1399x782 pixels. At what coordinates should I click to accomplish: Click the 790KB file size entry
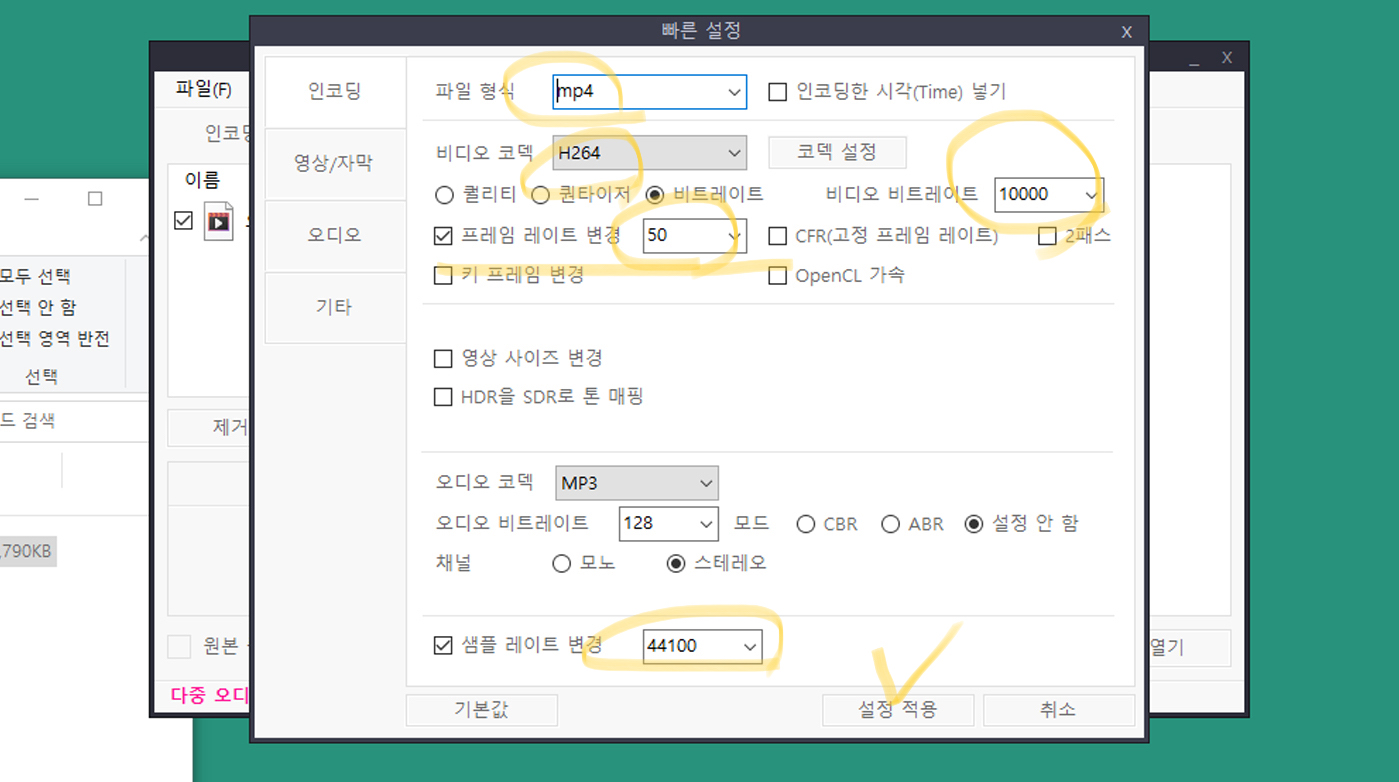click(28, 551)
